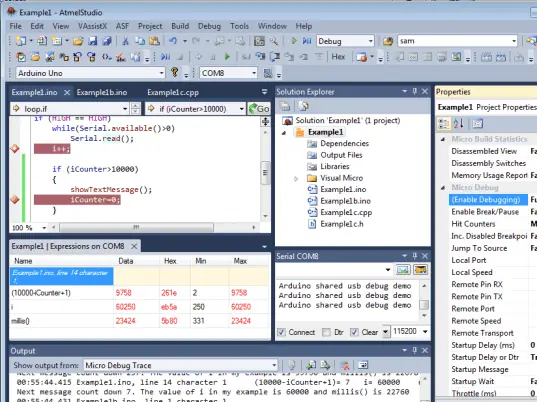Viewport: 537px width, 402px height.
Task: Click the Find magnifier icon in toolbar
Action: 273,41
